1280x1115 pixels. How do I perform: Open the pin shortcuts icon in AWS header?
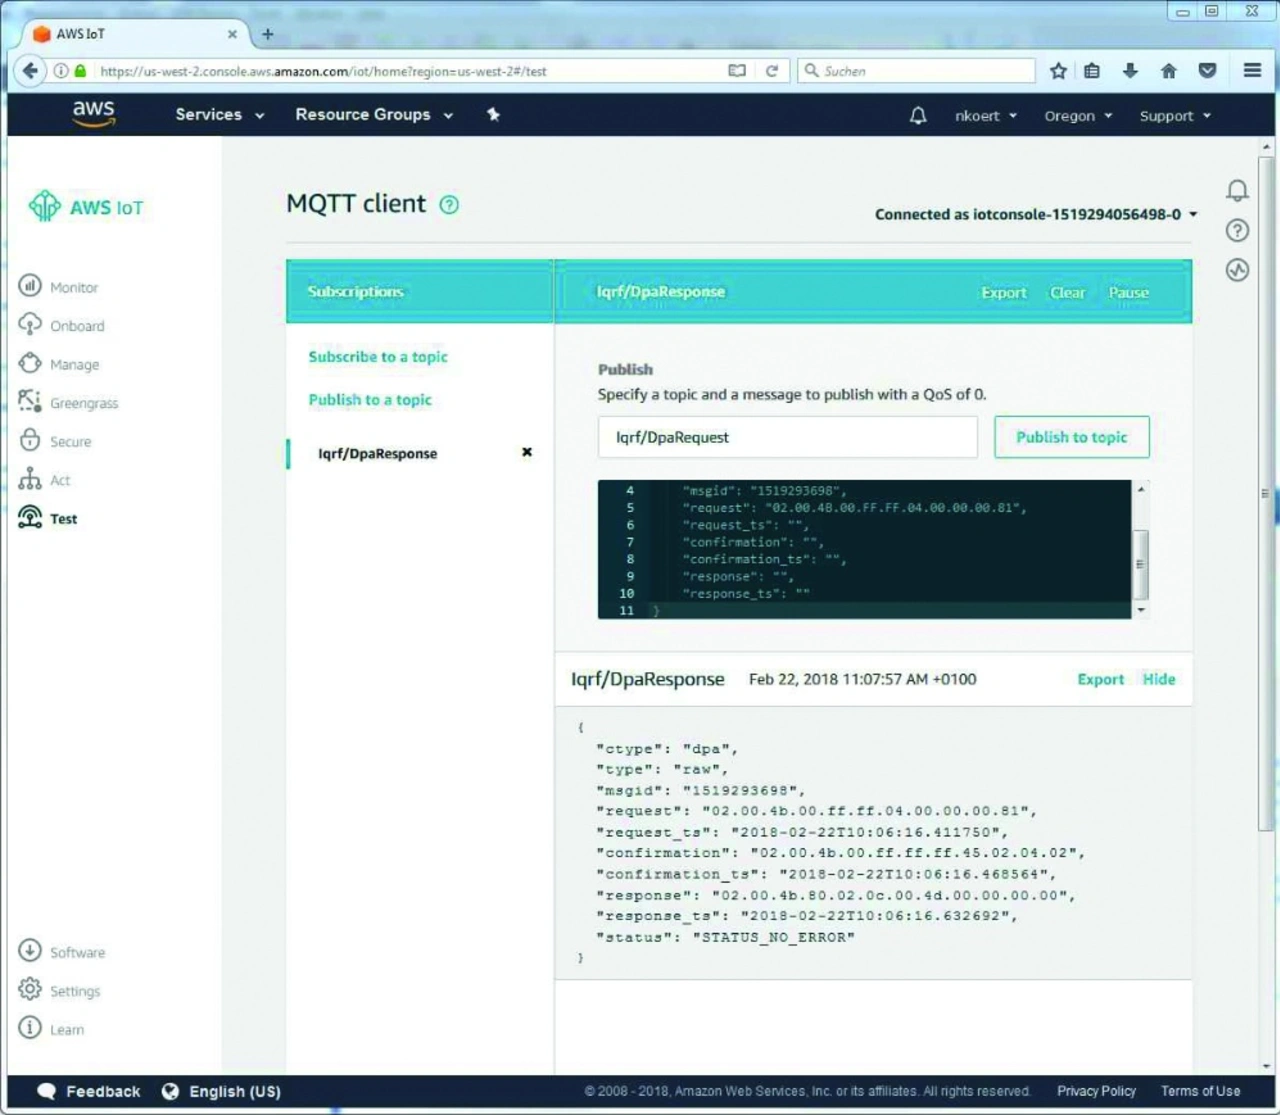pyautogui.click(x=493, y=114)
